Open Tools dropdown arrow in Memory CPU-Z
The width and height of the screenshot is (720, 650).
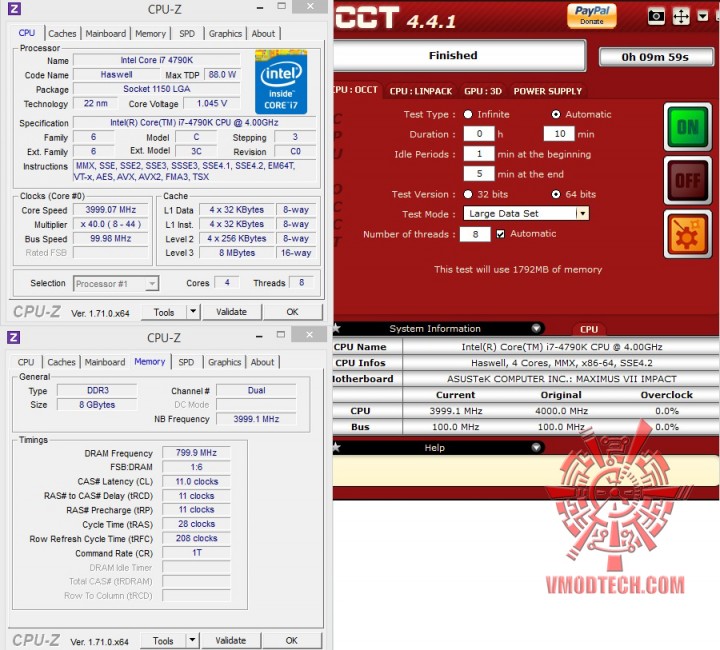[192, 640]
